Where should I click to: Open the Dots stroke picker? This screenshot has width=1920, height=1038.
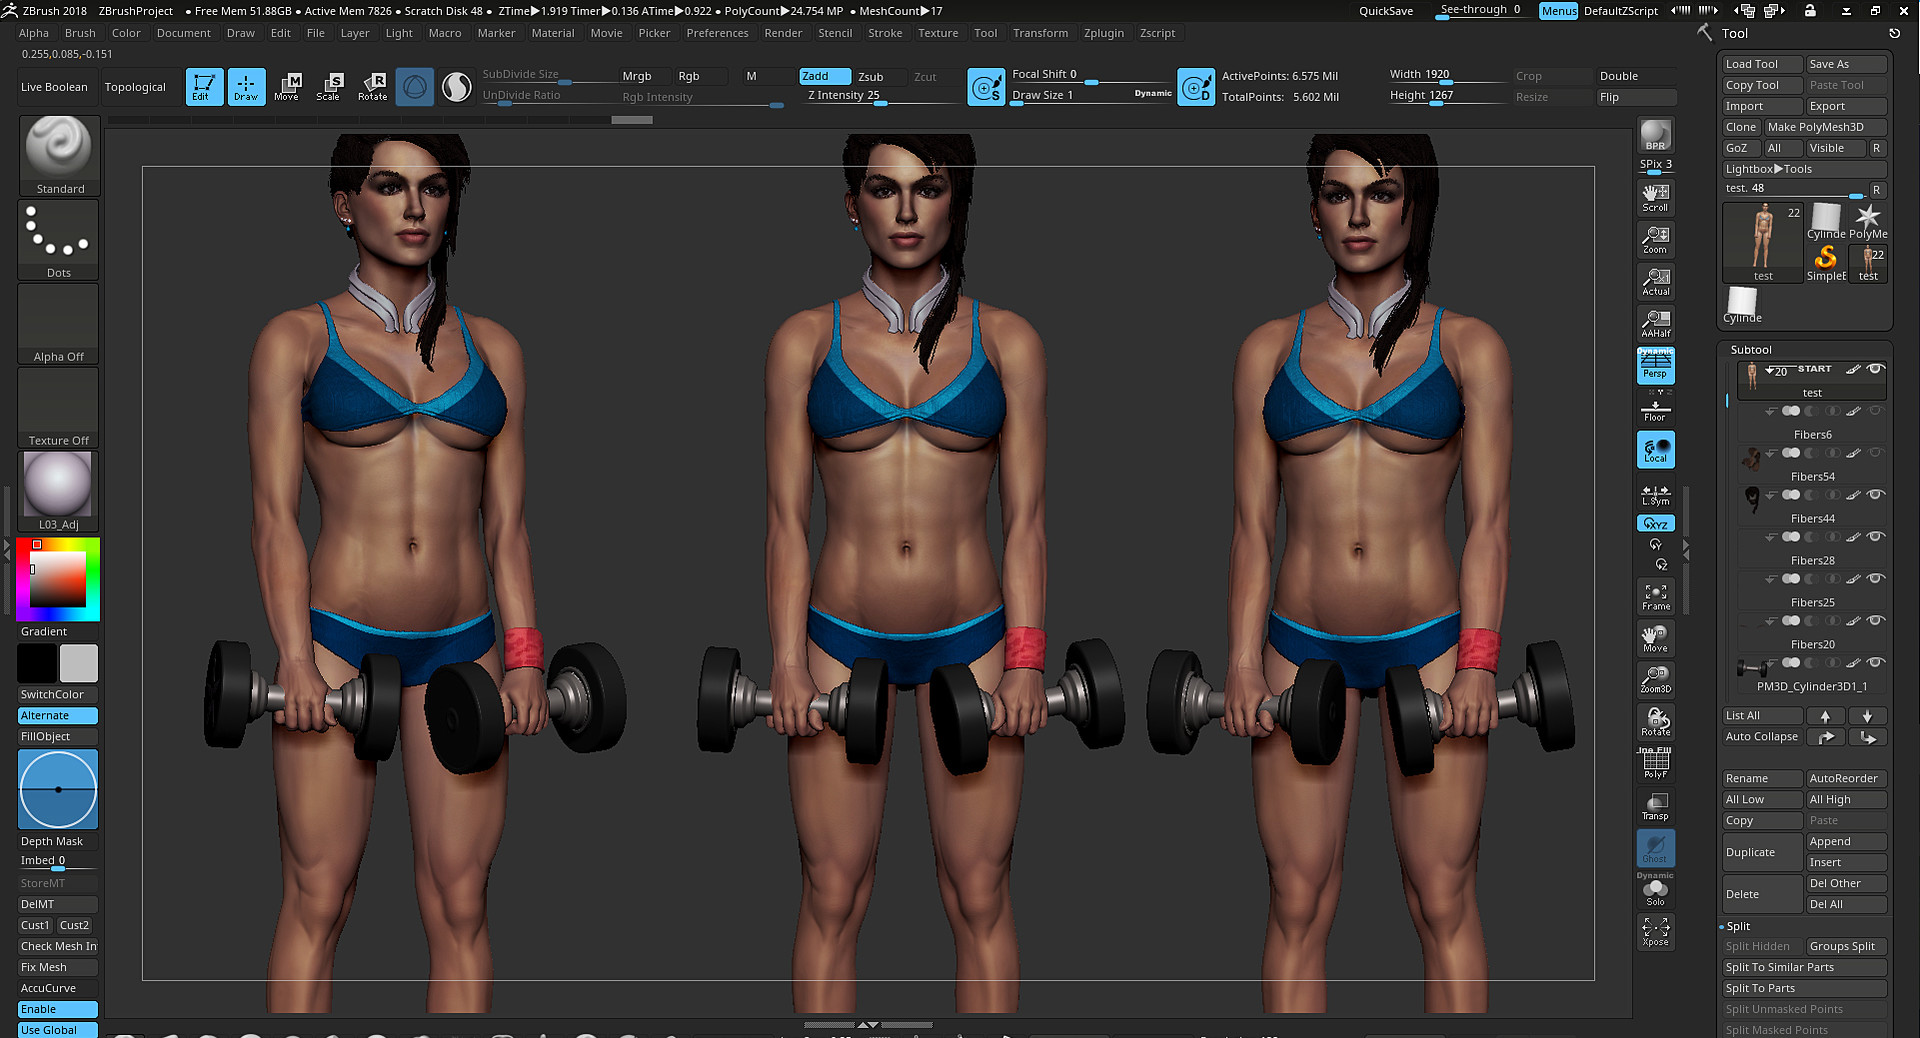(59, 240)
